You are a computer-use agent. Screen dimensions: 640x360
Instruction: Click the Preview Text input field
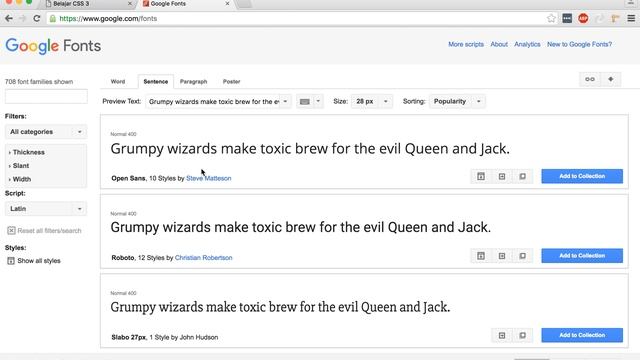(213, 101)
